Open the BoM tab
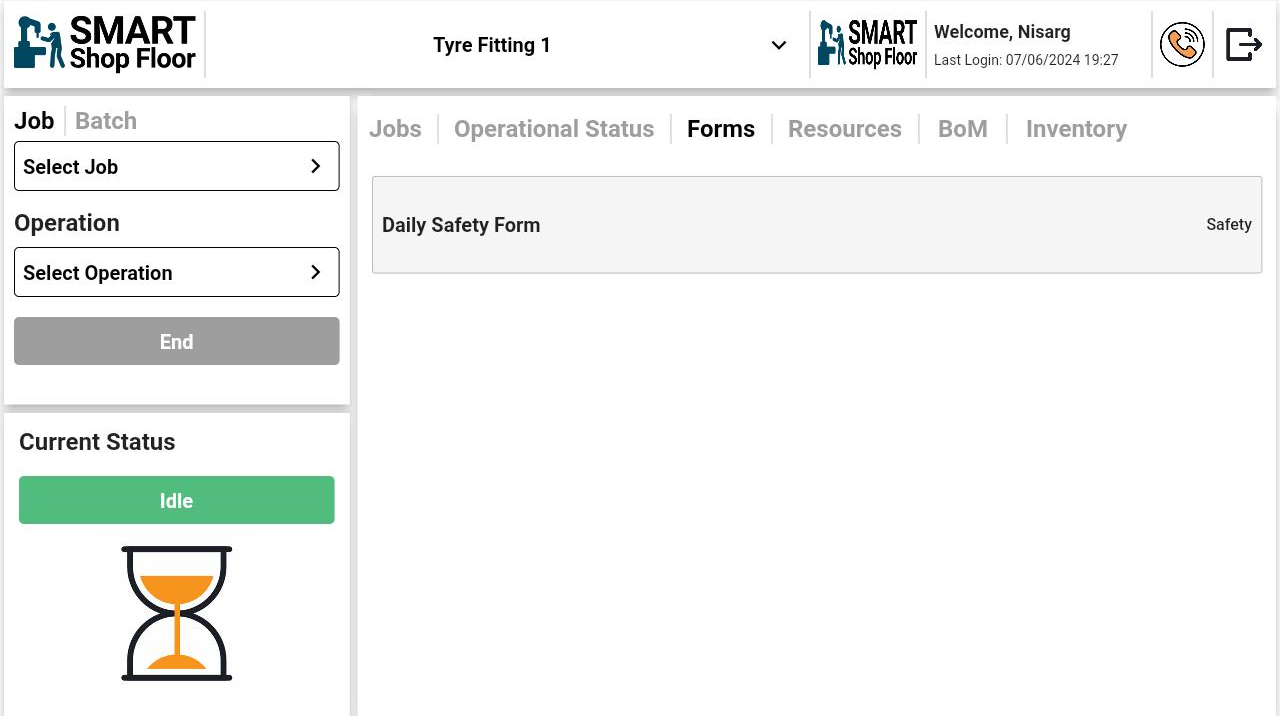 point(962,129)
